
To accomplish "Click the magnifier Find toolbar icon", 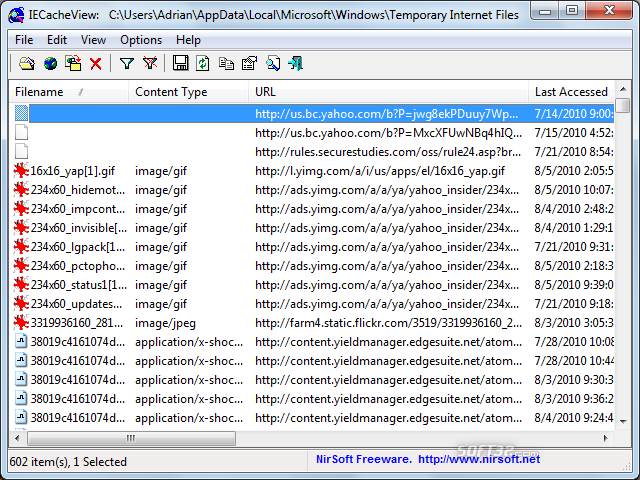I will click(x=273, y=64).
